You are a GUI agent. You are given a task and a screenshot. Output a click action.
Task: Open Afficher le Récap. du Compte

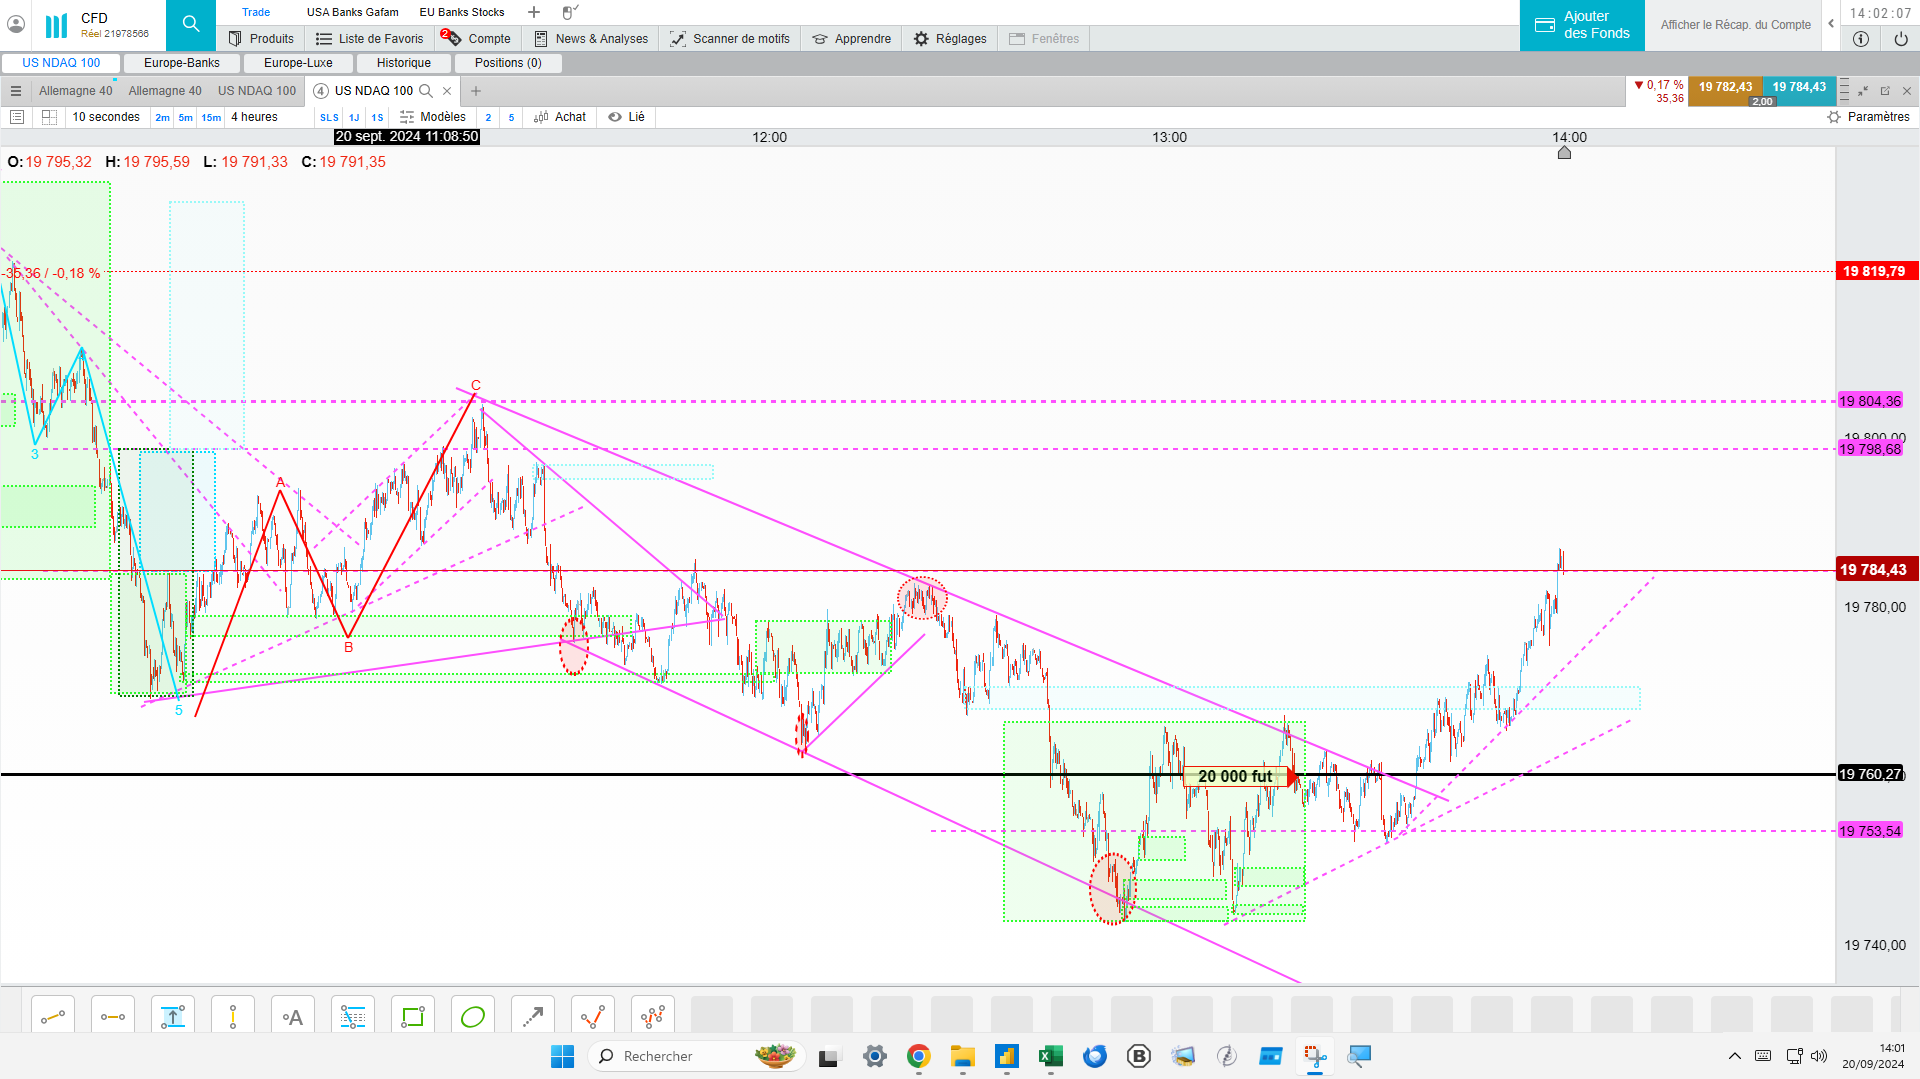click(1736, 25)
